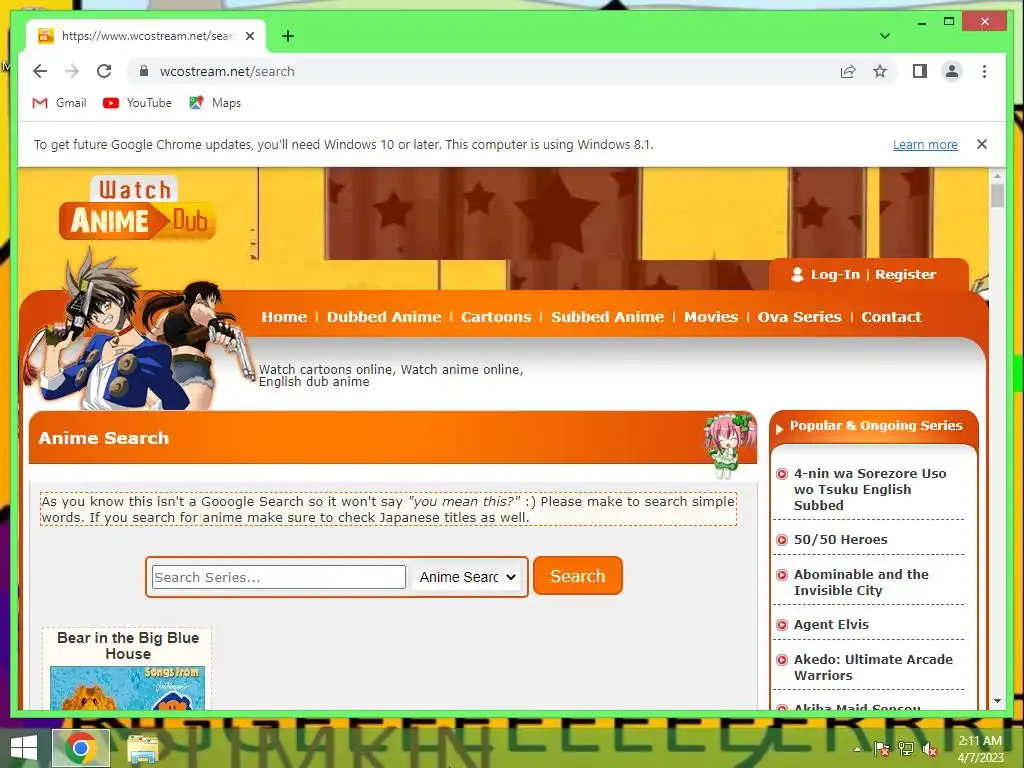The image size is (1024, 768).
Task: Click the Chrome taskbar icon
Action: pyautogui.click(x=81, y=748)
